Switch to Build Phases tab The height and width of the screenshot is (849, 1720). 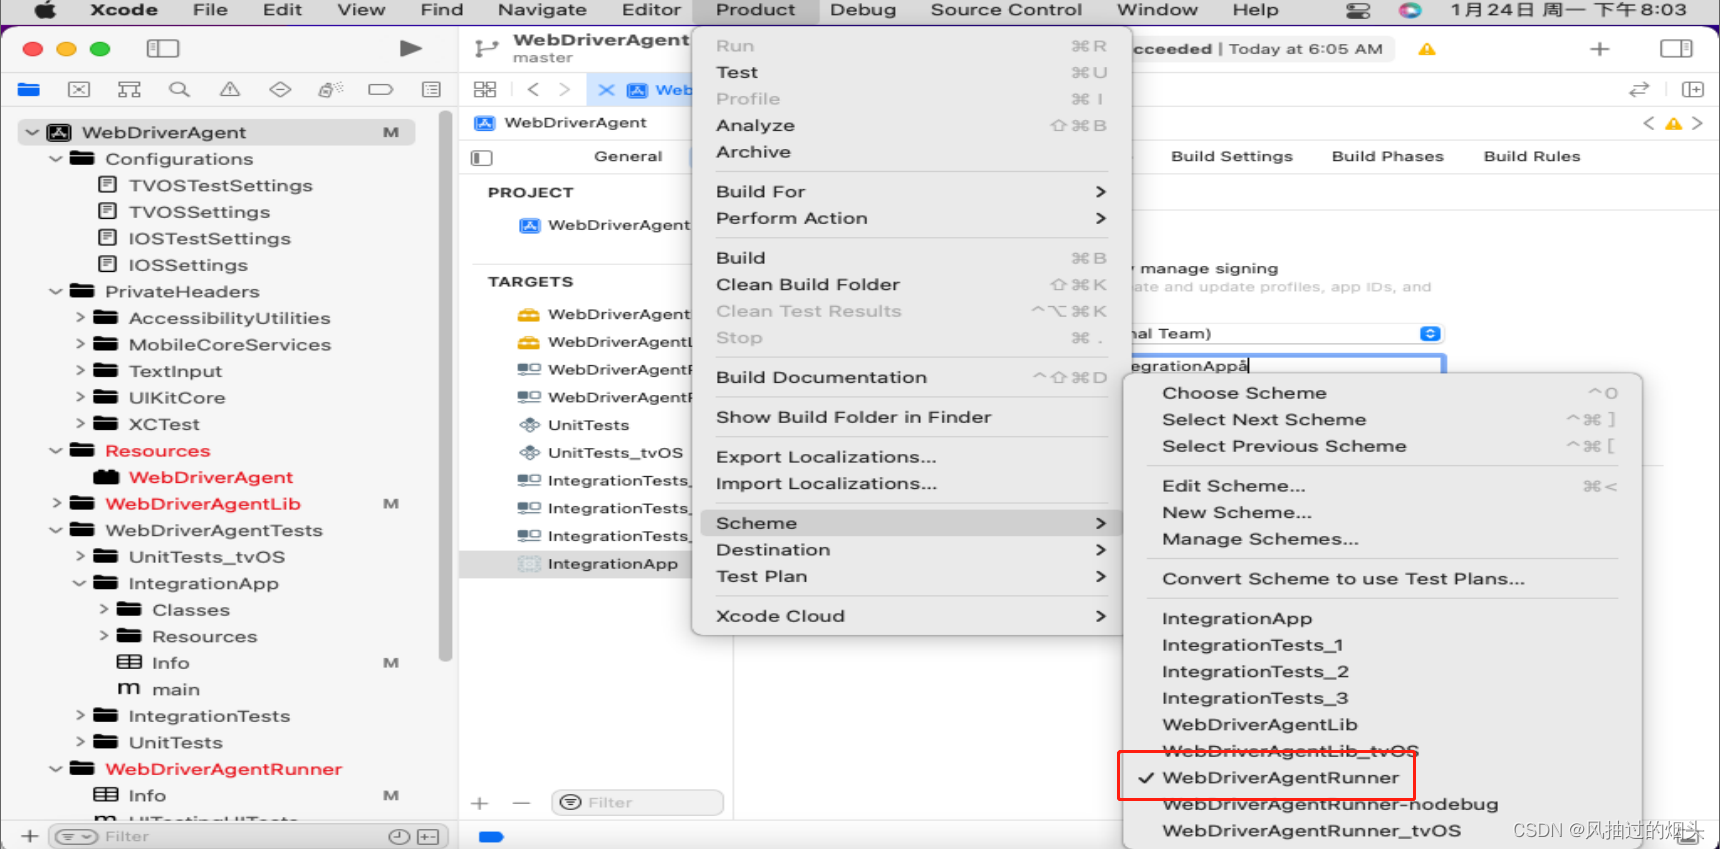[1388, 157]
